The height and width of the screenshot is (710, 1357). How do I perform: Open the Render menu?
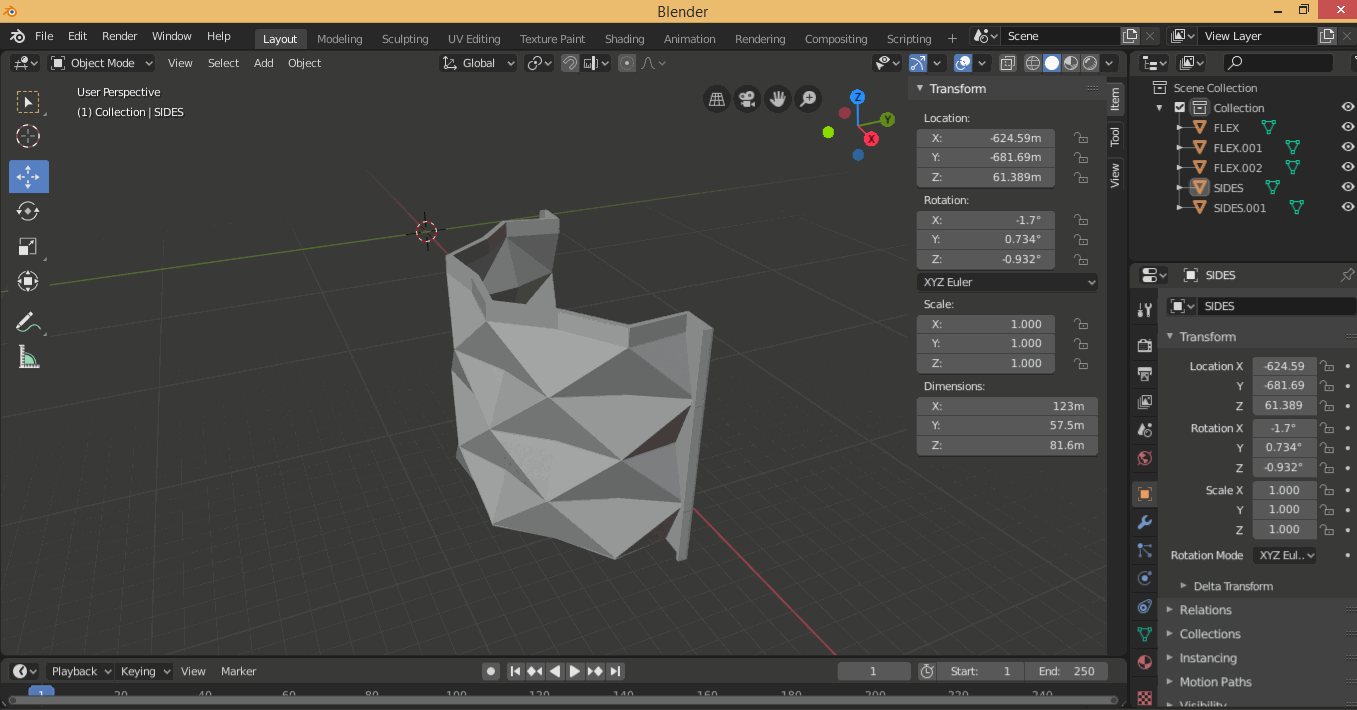pos(119,36)
